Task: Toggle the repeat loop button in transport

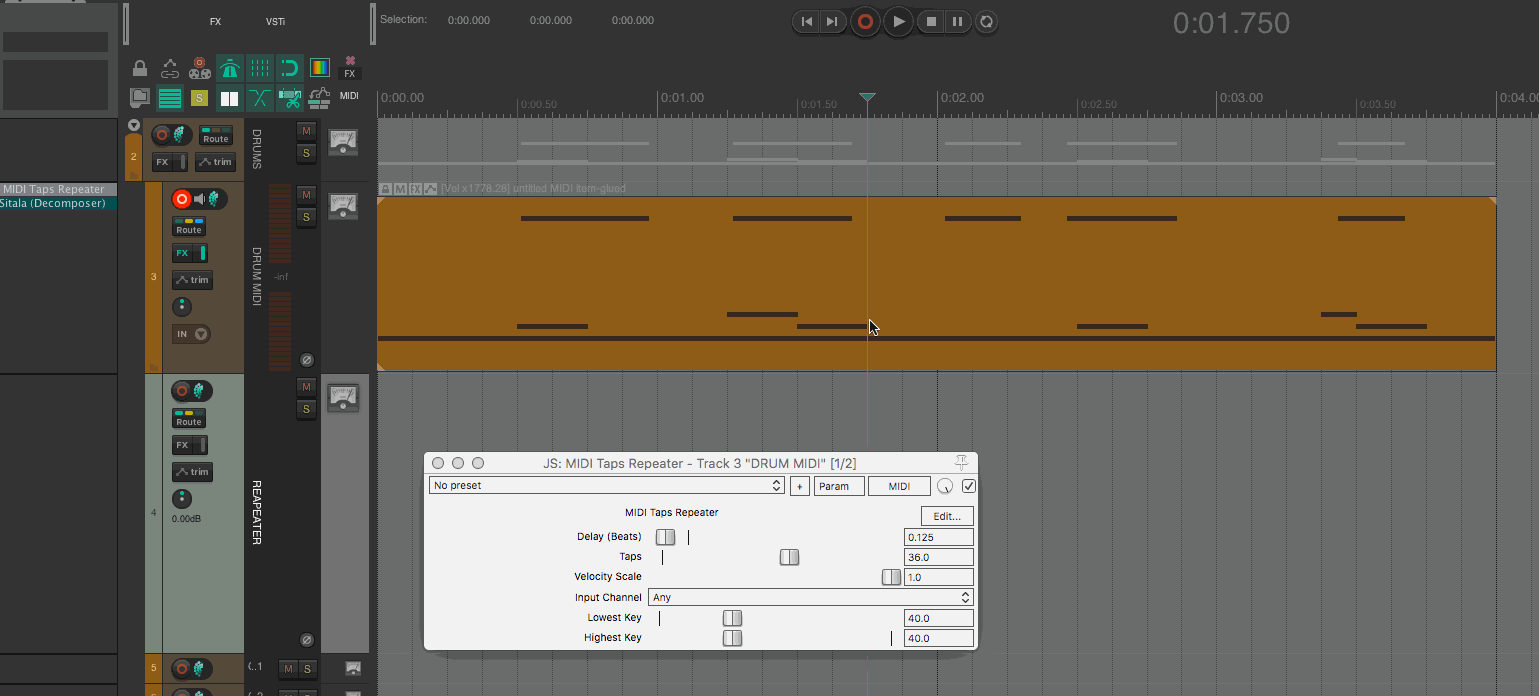Action: click(986, 21)
